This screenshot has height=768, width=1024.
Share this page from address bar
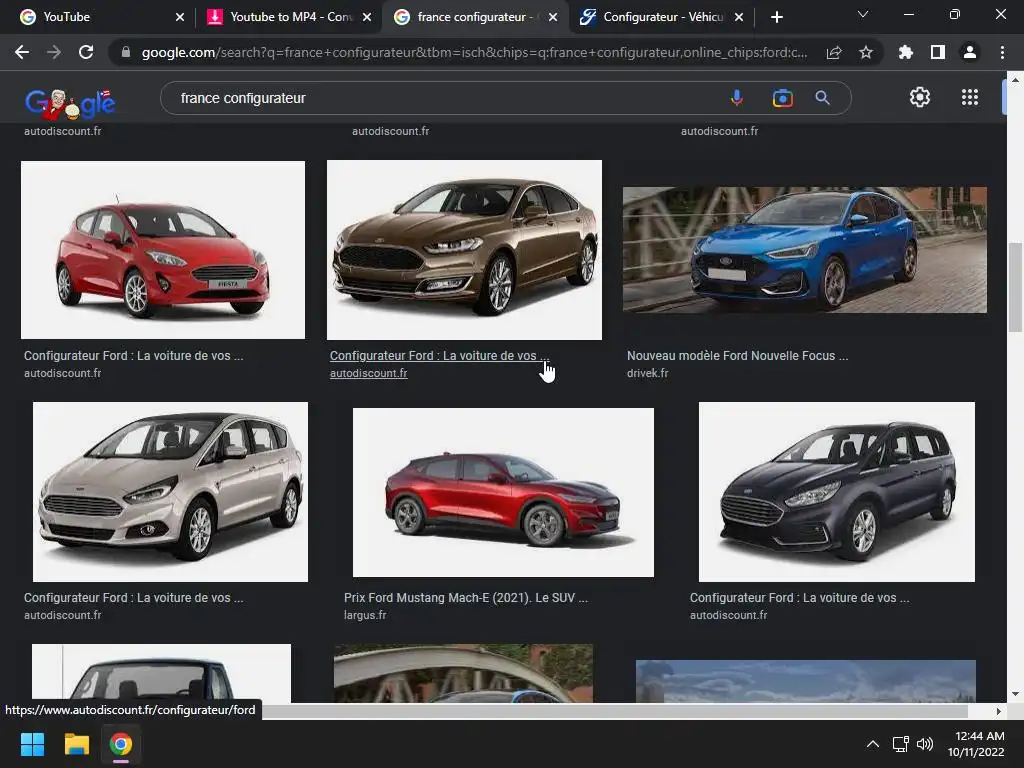pos(834,52)
